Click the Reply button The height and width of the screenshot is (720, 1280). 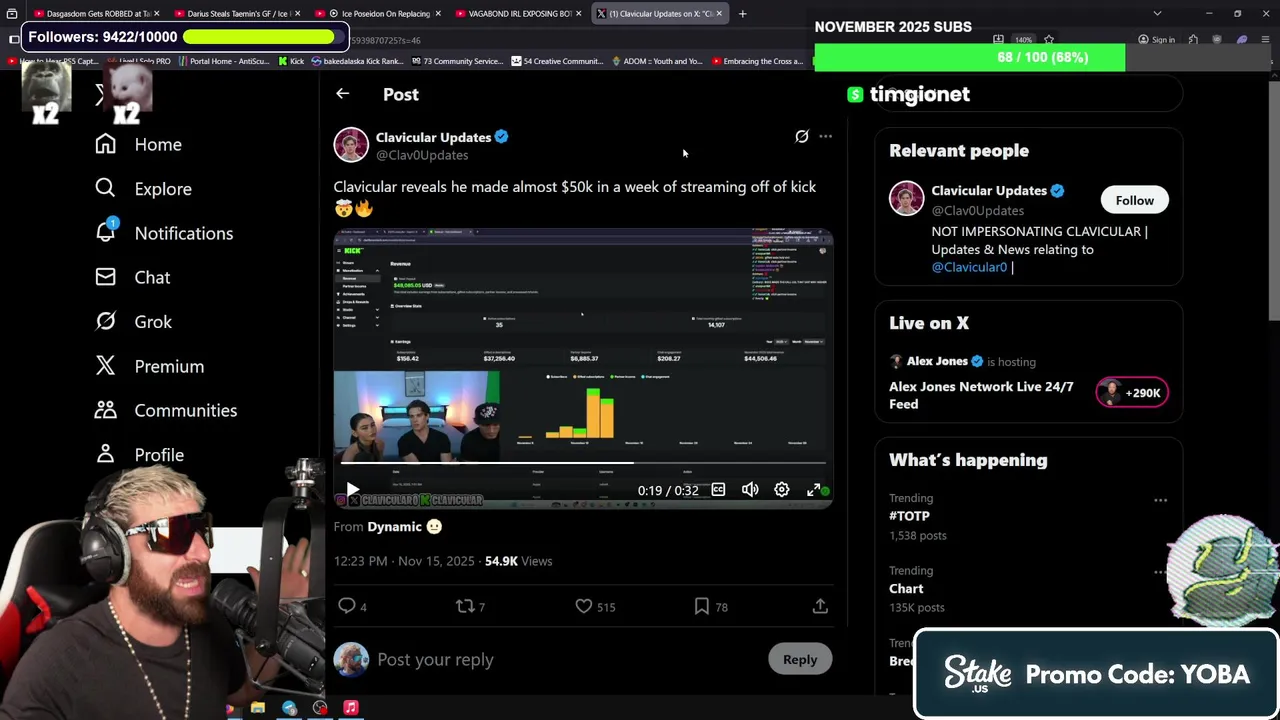tap(800, 660)
